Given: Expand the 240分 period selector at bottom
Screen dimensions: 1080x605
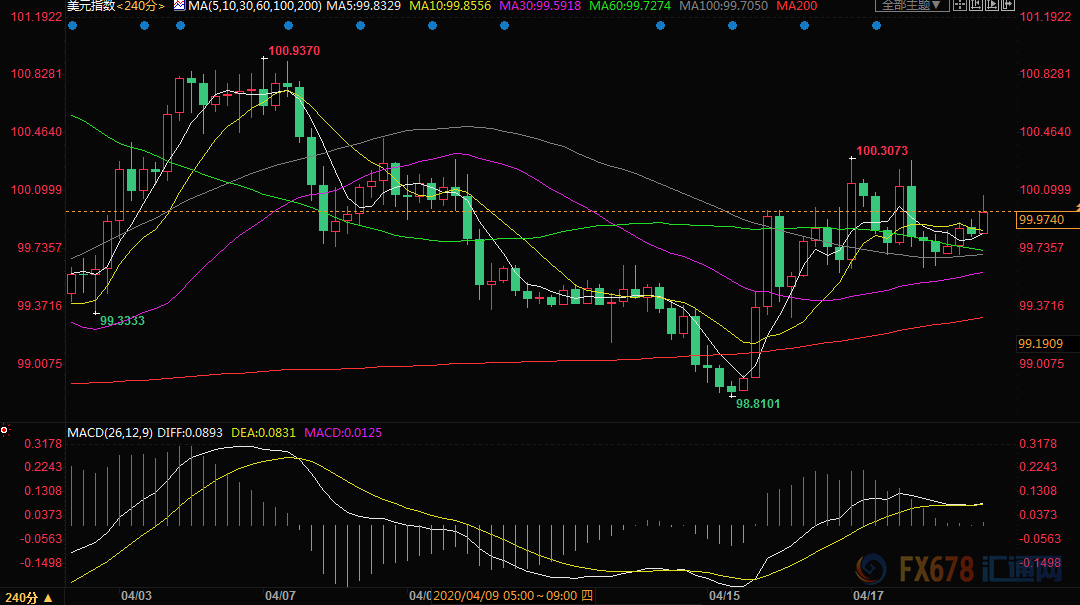Looking at the screenshot, I should point(25,597).
